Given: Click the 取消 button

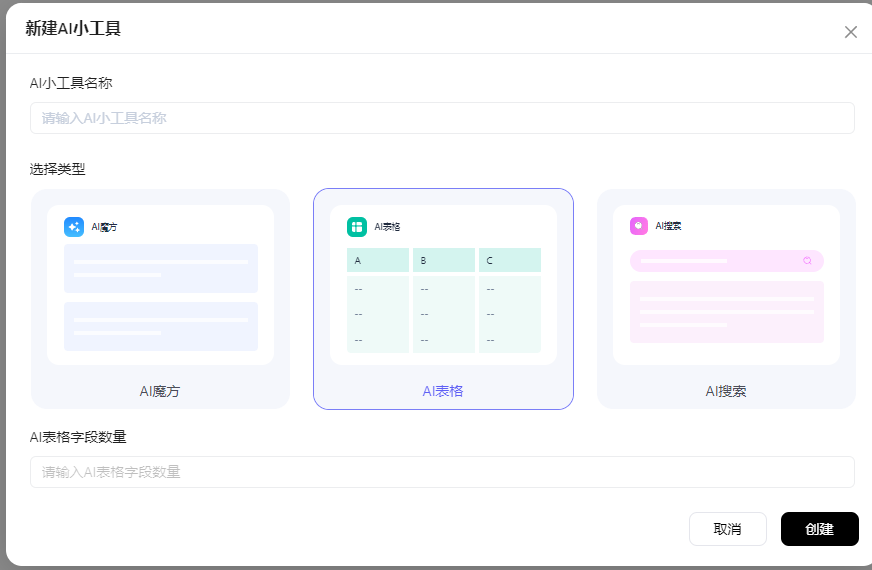Looking at the screenshot, I should [727, 529].
